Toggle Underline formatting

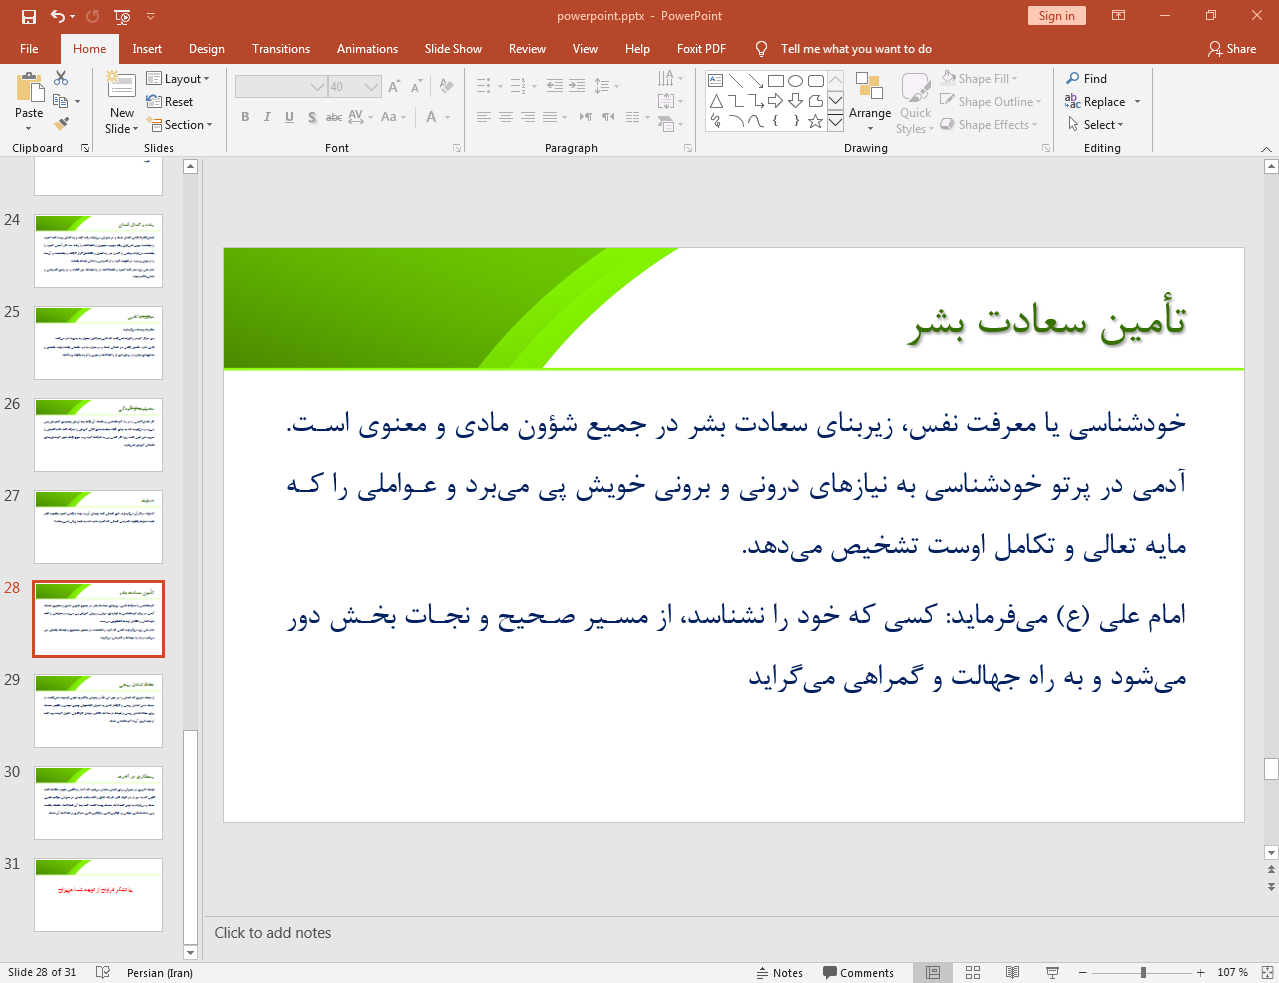click(289, 117)
